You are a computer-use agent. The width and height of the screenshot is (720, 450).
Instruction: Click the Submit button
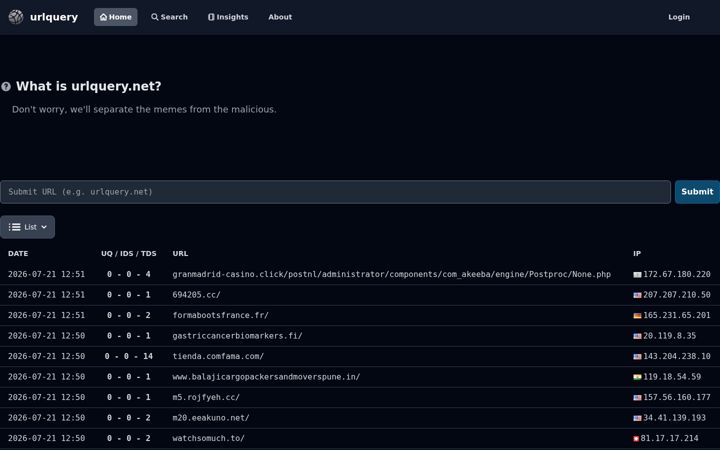(697, 192)
